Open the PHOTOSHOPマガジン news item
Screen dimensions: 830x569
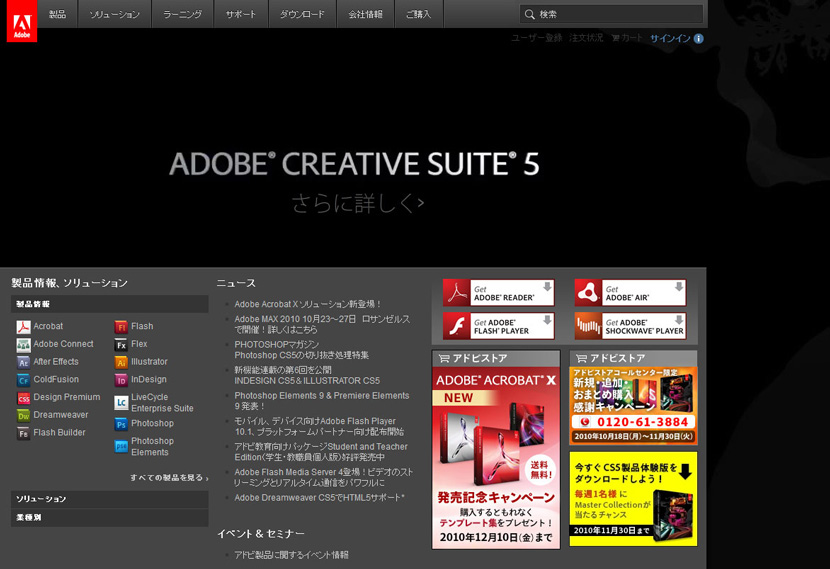[x=302, y=350]
